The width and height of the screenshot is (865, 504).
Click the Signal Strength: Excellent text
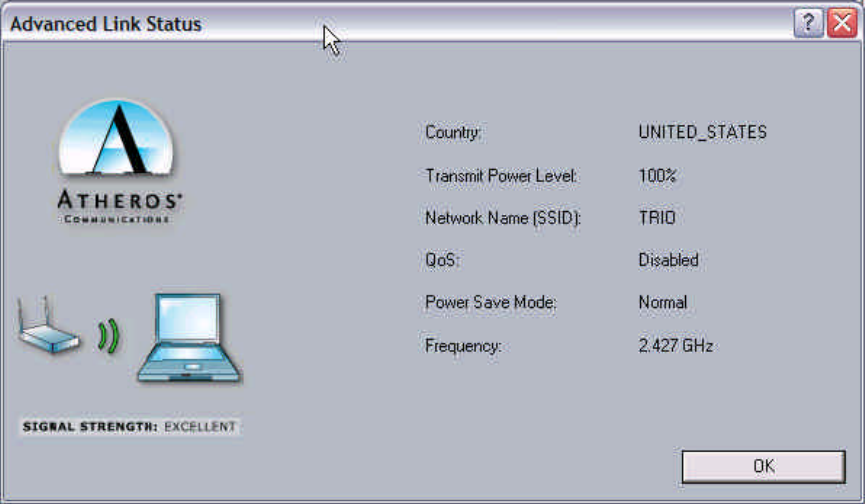pos(129,427)
